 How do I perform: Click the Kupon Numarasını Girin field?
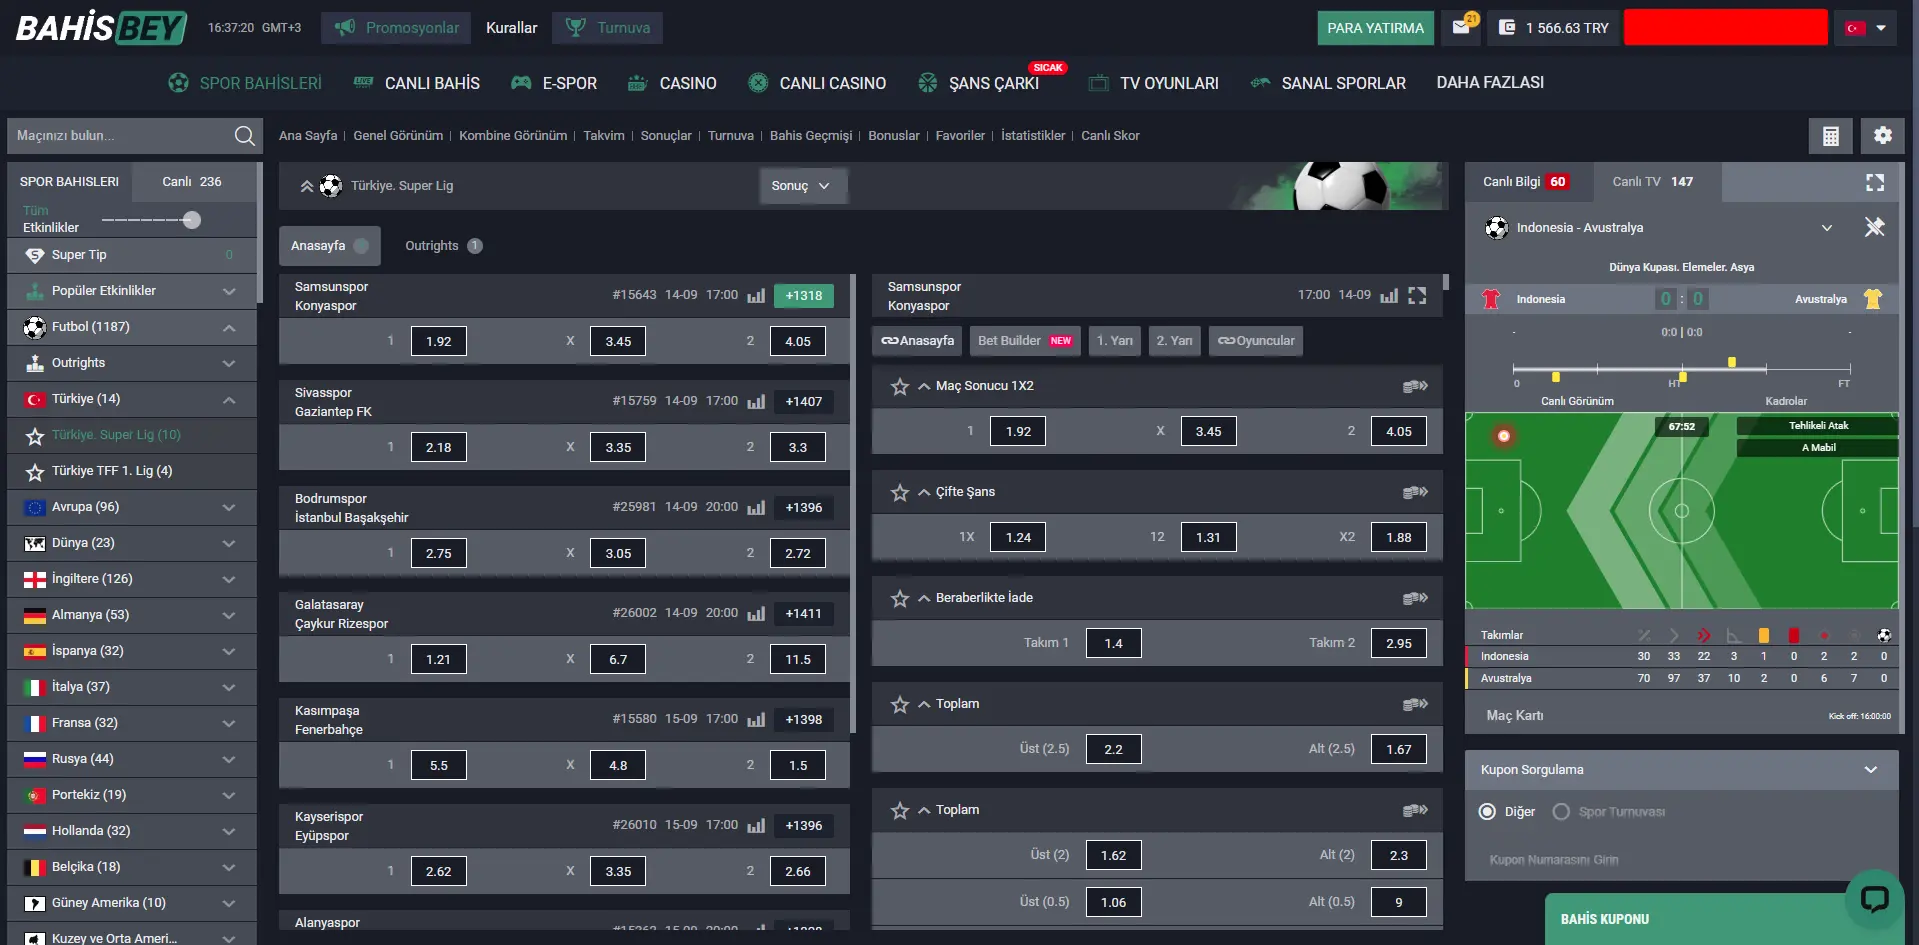[x=1681, y=860]
